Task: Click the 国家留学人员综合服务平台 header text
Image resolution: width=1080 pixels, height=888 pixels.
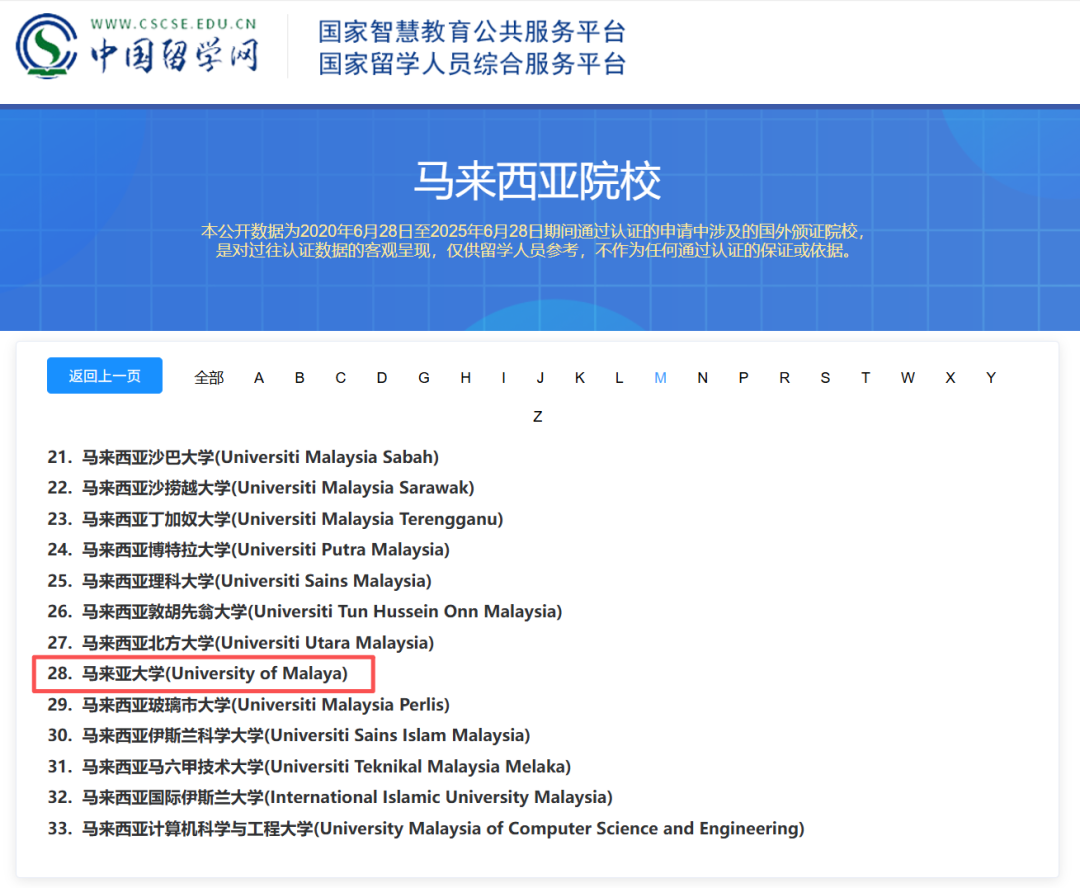Action: click(x=472, y=63)
